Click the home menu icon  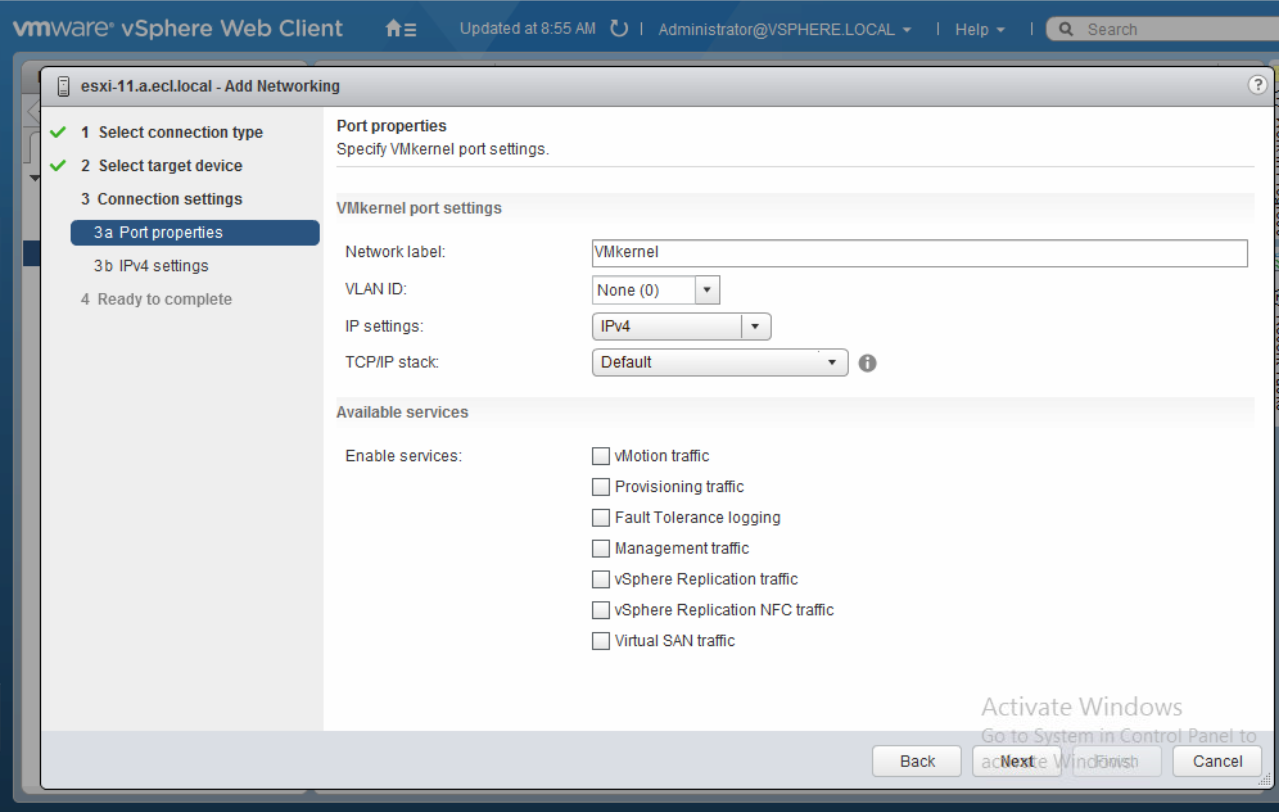[400, 29]
